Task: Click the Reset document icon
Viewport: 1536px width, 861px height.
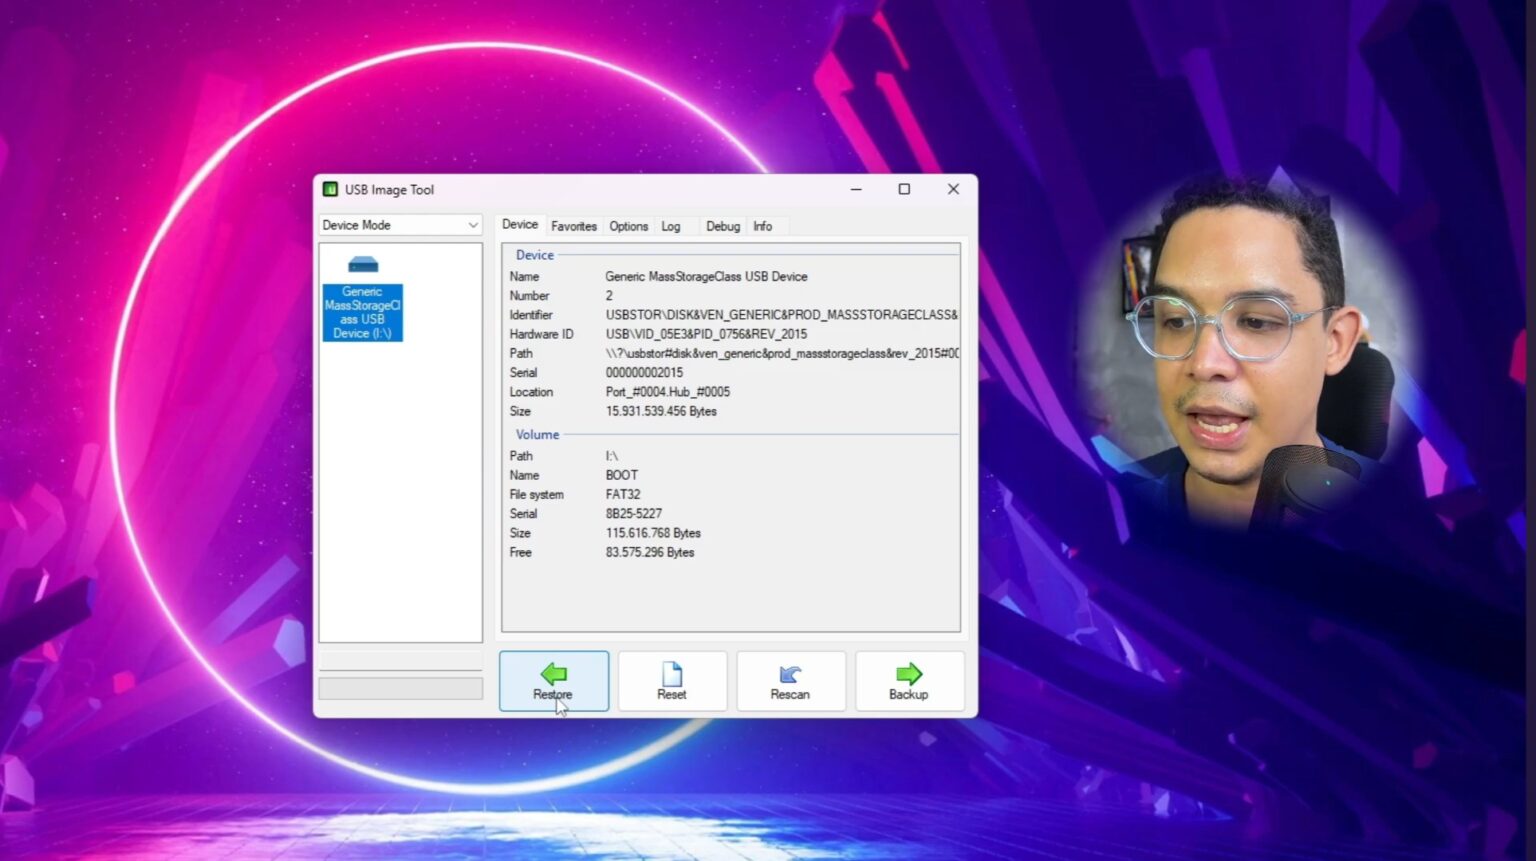Action: [x=672, y=672]
